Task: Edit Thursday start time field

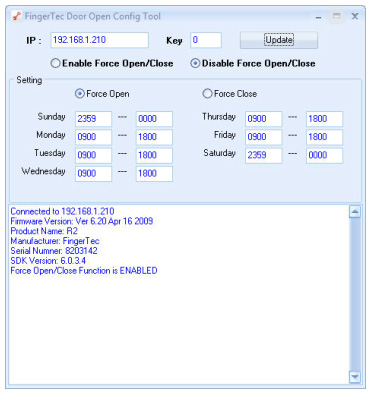Action: [264, 119]
